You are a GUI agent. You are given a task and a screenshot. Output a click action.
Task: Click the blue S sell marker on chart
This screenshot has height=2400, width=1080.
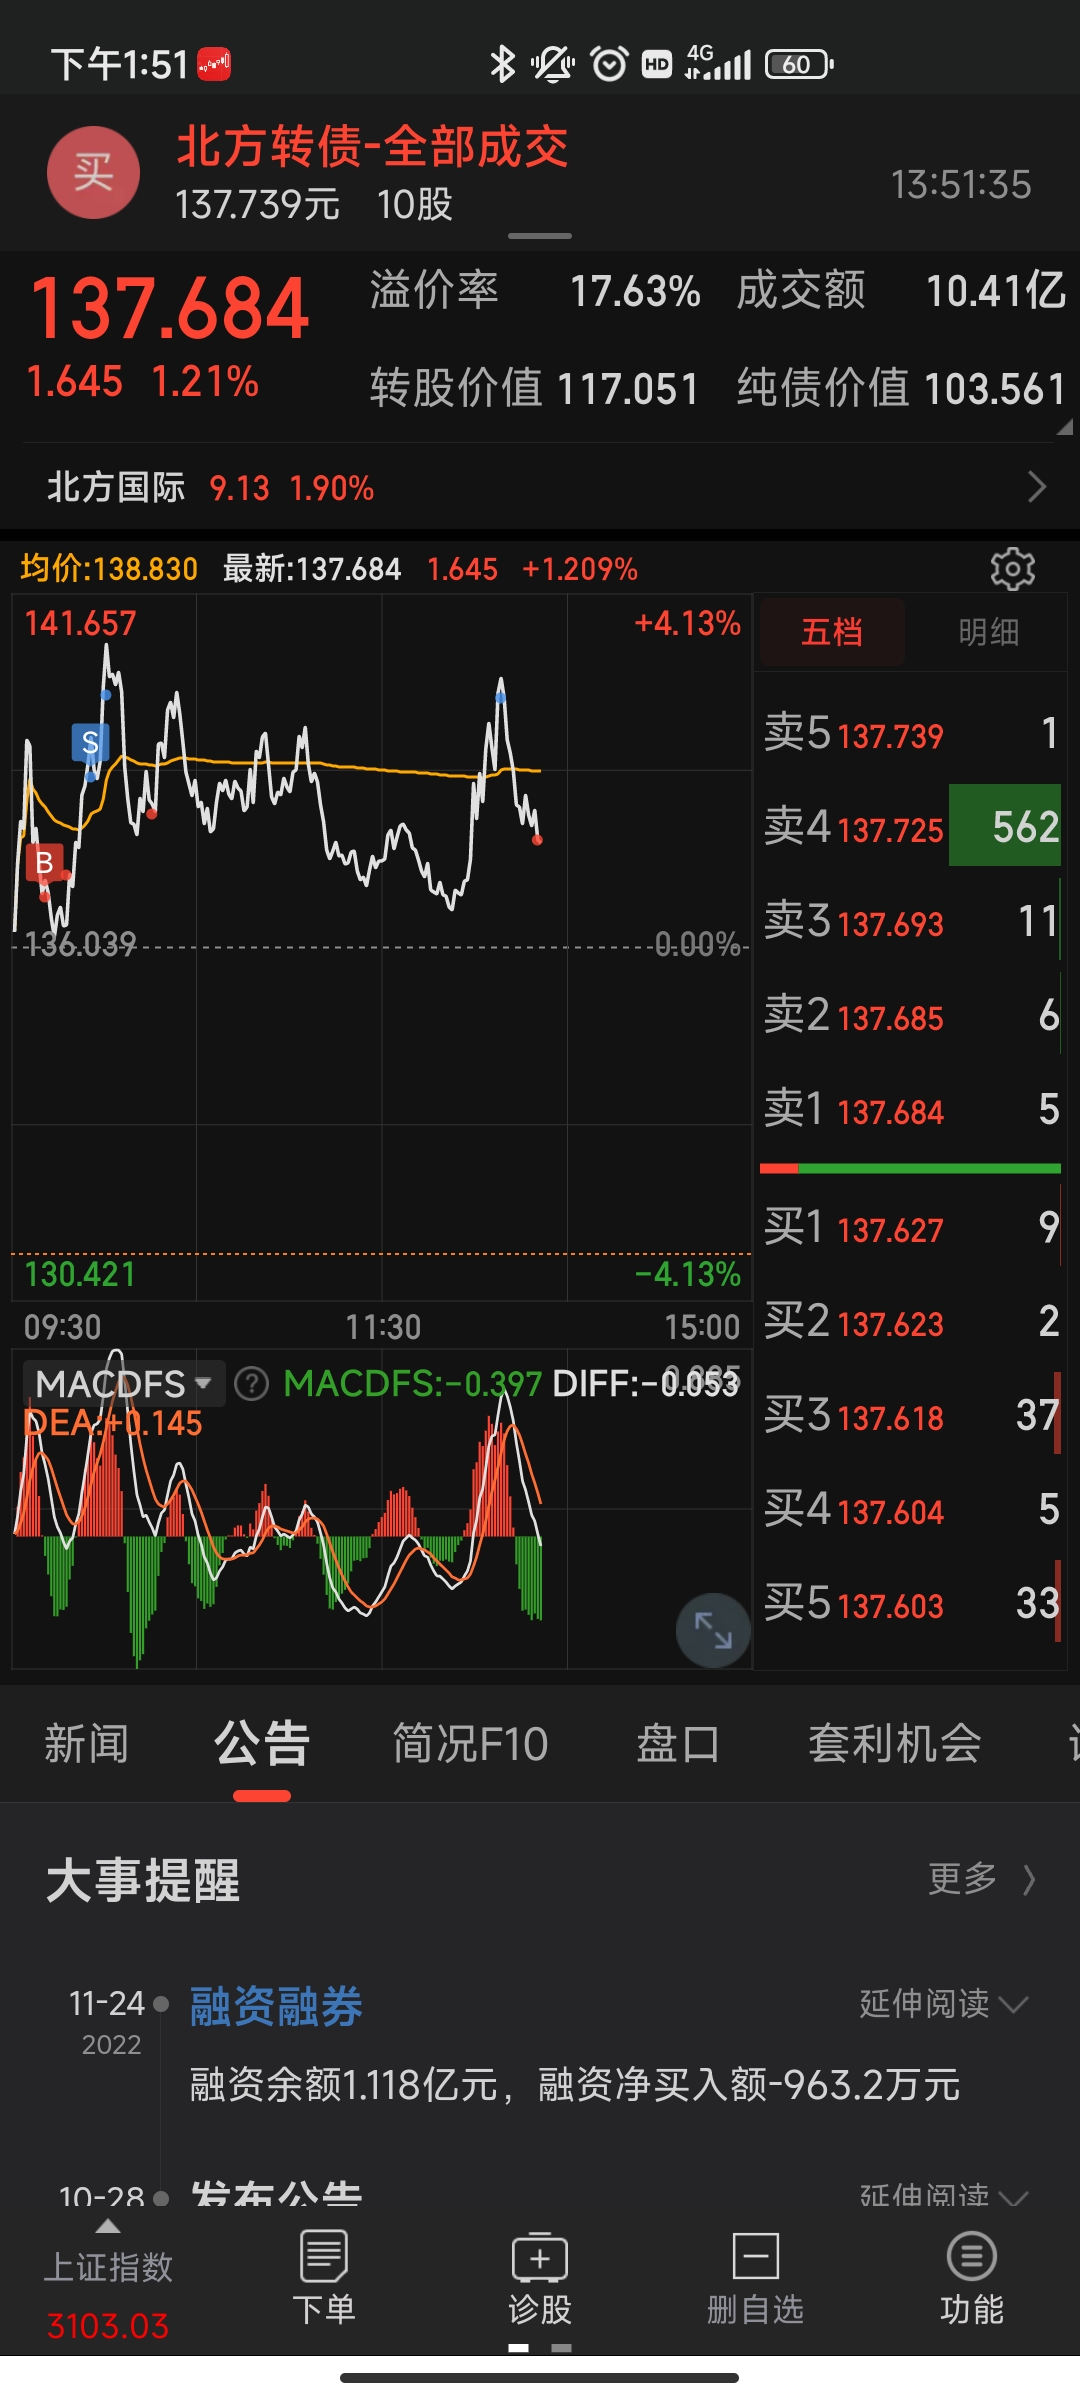[x=90, y=742]
